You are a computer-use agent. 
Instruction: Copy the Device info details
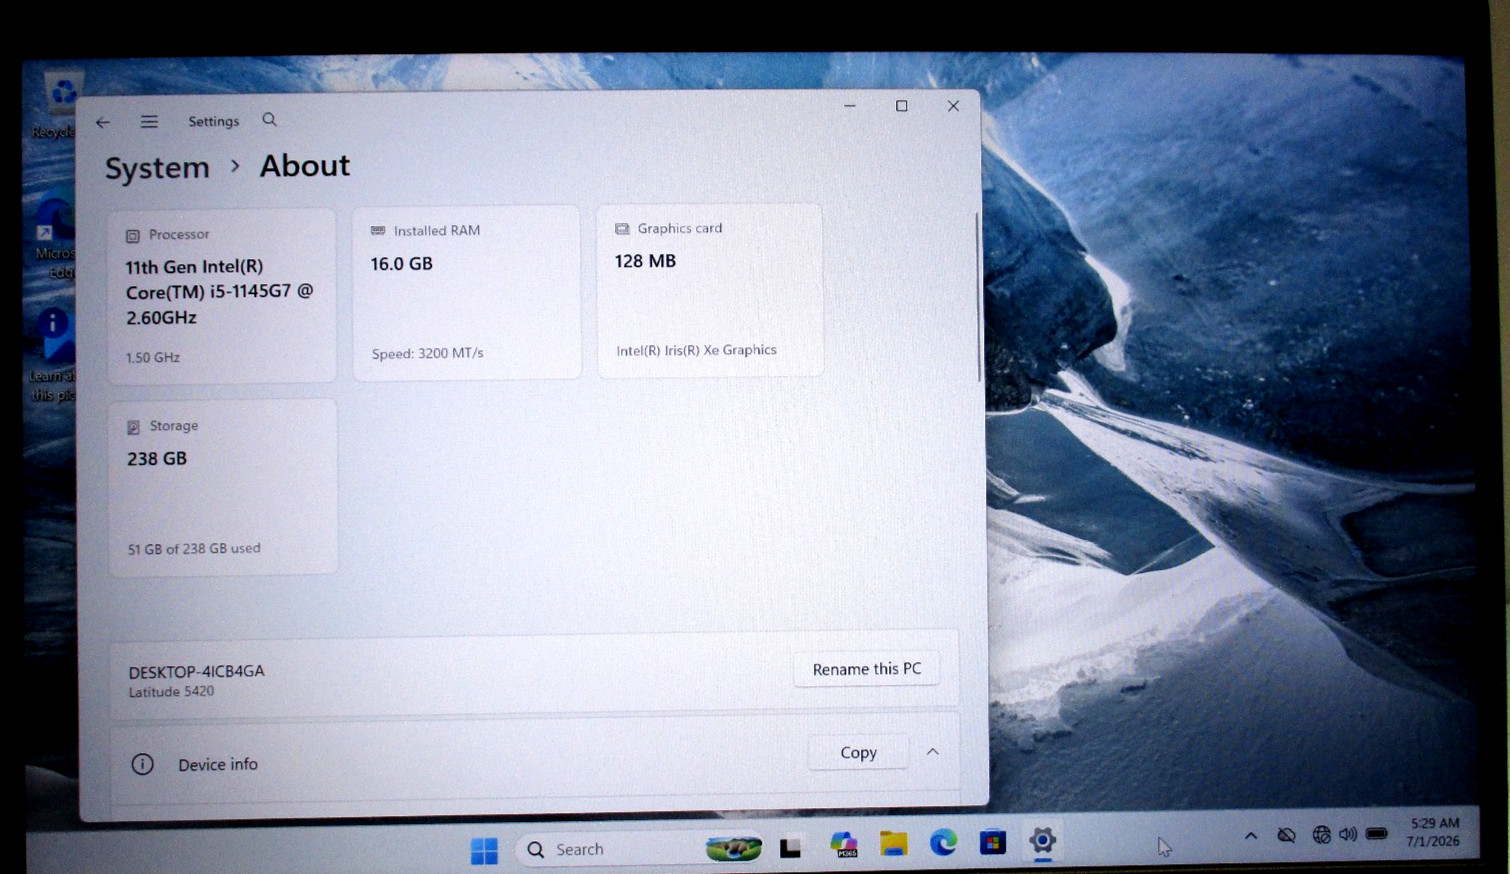[x=858, y=752]
